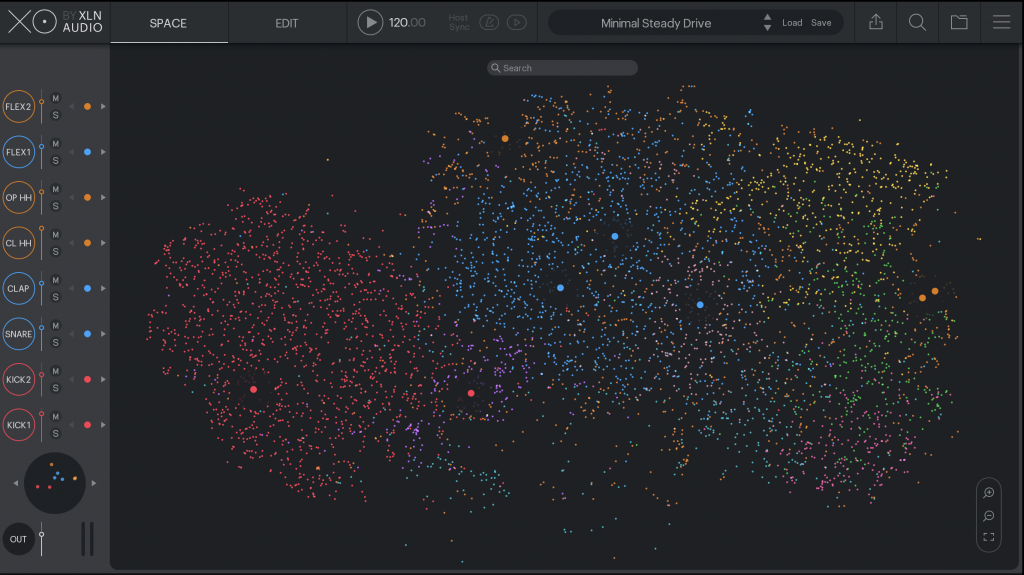Viewport: 1024px width, 575px height.
Task: Click the FLEX2 channel pad
Action: tap(18, 107)
